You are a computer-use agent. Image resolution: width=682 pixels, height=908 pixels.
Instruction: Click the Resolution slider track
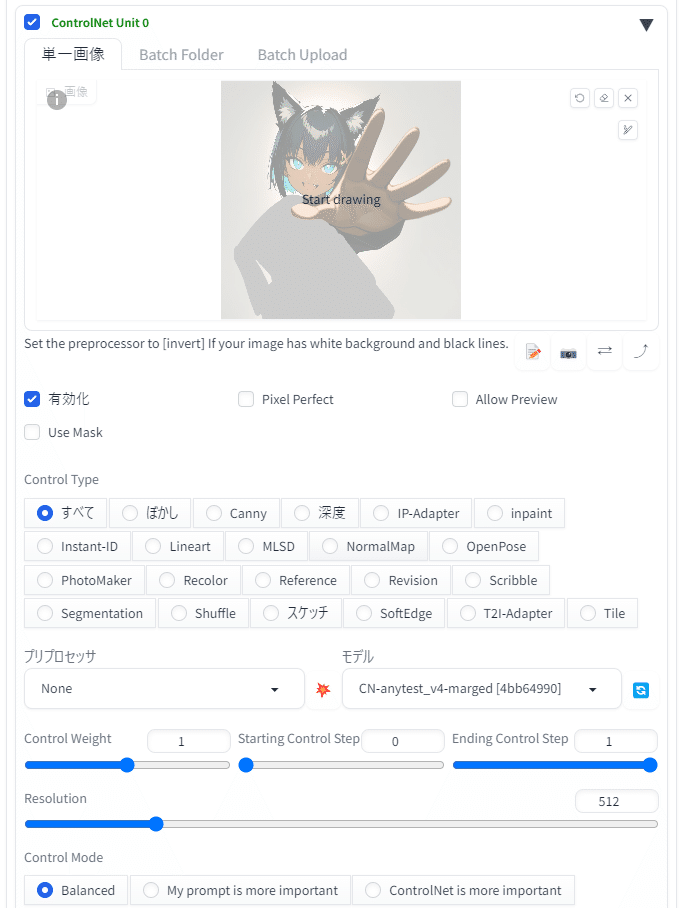(341, 824)
